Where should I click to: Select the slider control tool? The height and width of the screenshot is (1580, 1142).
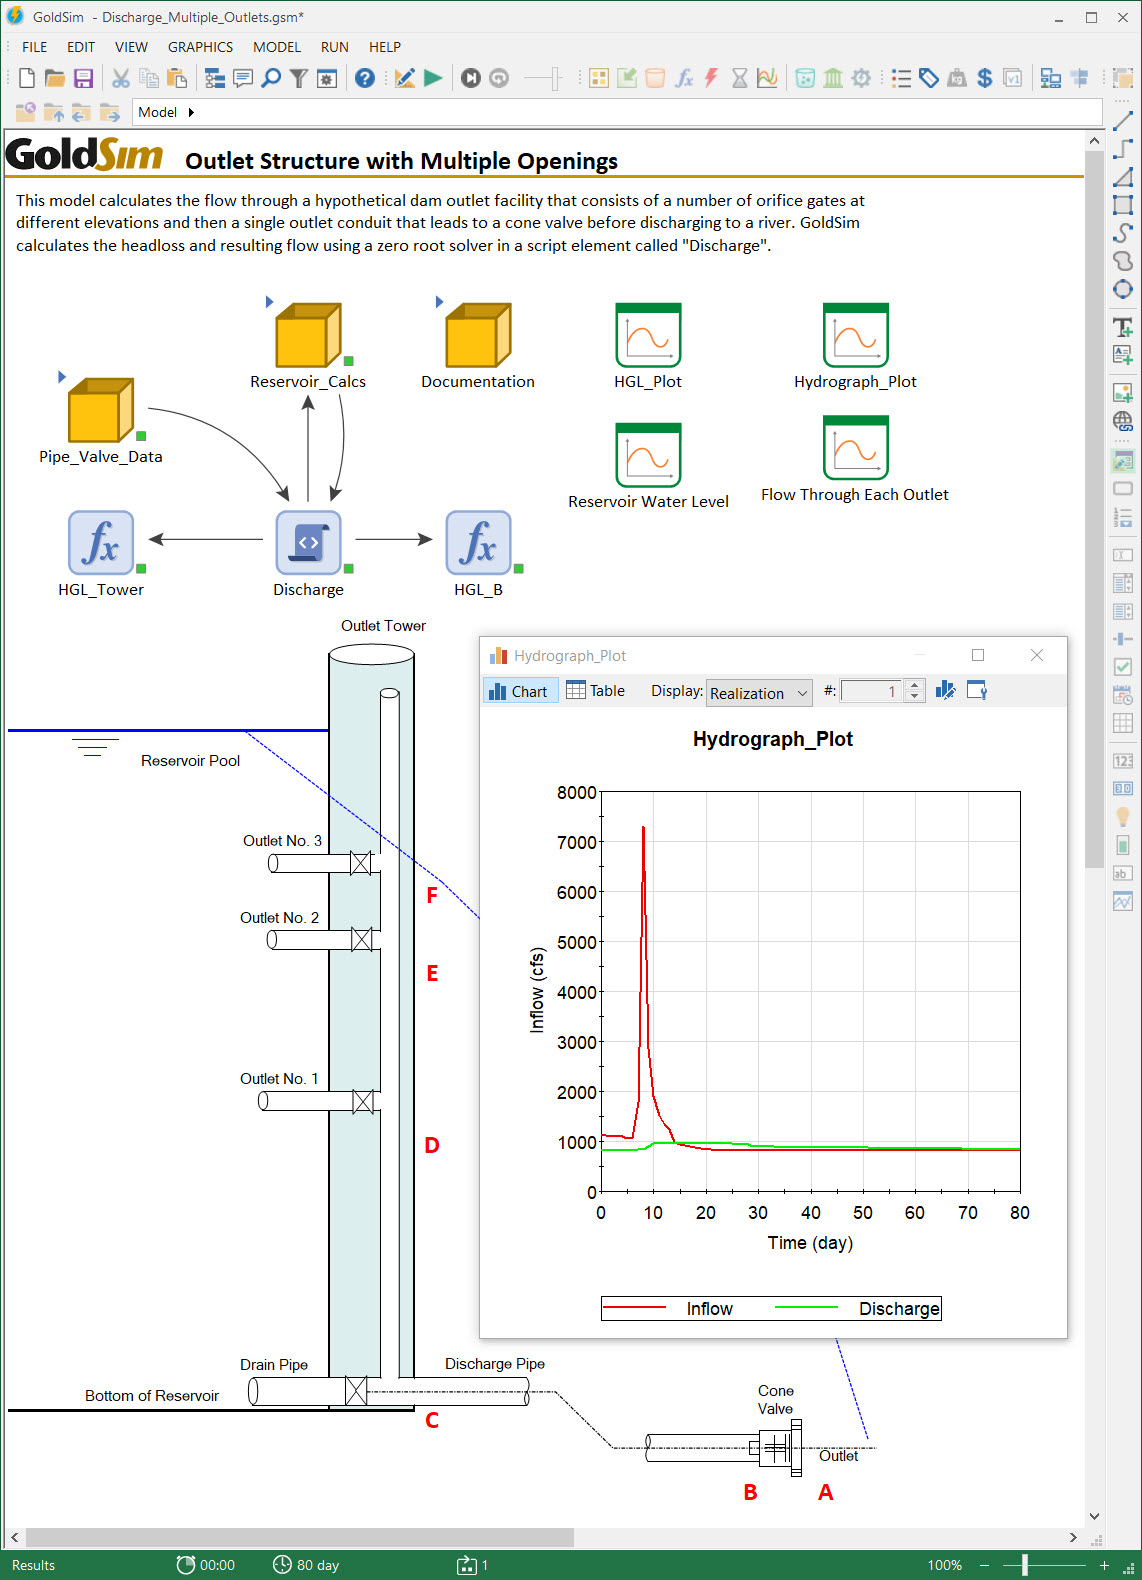[x=1123, y=639]
